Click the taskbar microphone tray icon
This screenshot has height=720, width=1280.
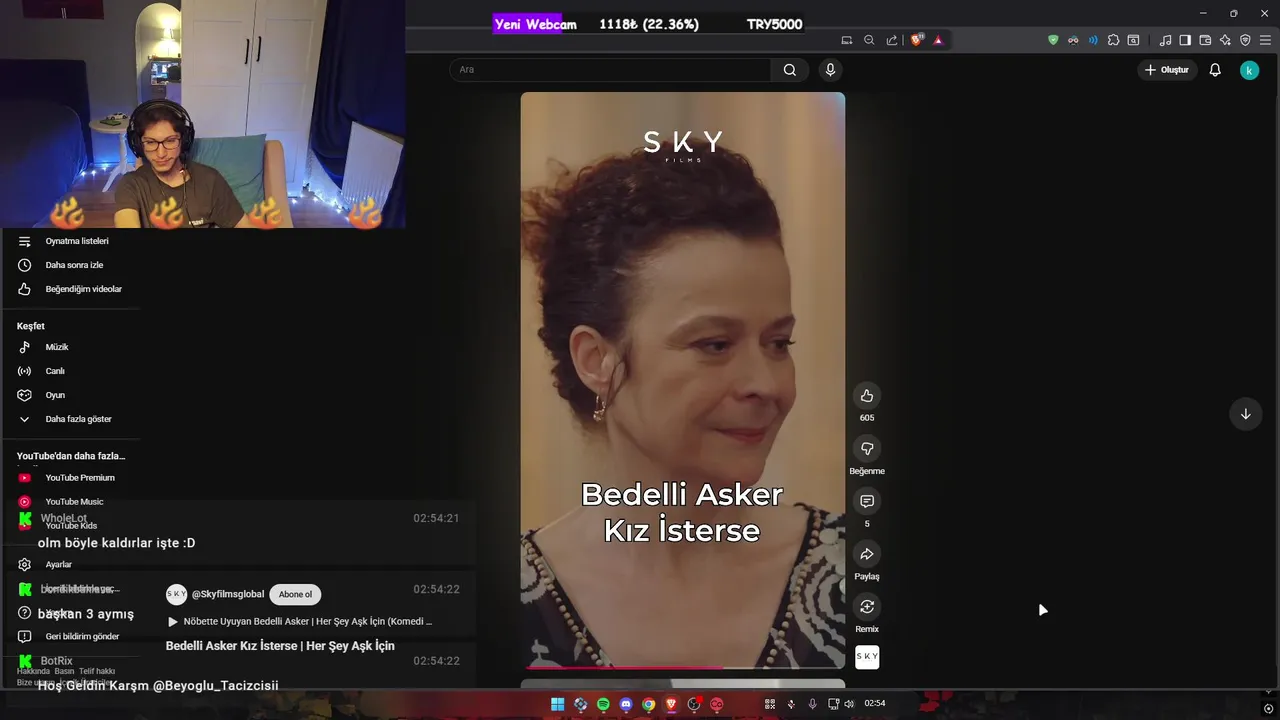(x=812, y=704)
